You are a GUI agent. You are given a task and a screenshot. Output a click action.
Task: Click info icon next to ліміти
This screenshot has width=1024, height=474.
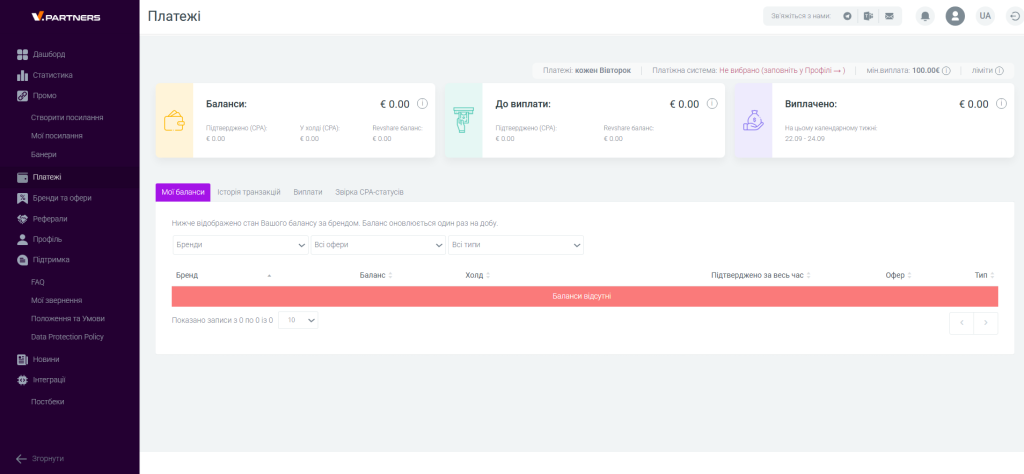[1000, 71]
